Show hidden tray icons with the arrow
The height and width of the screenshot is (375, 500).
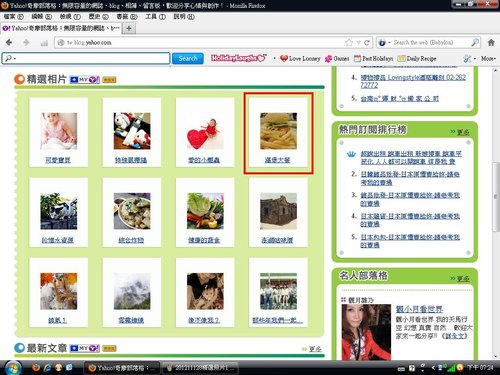pyautogui.click(x=433, y=368)
